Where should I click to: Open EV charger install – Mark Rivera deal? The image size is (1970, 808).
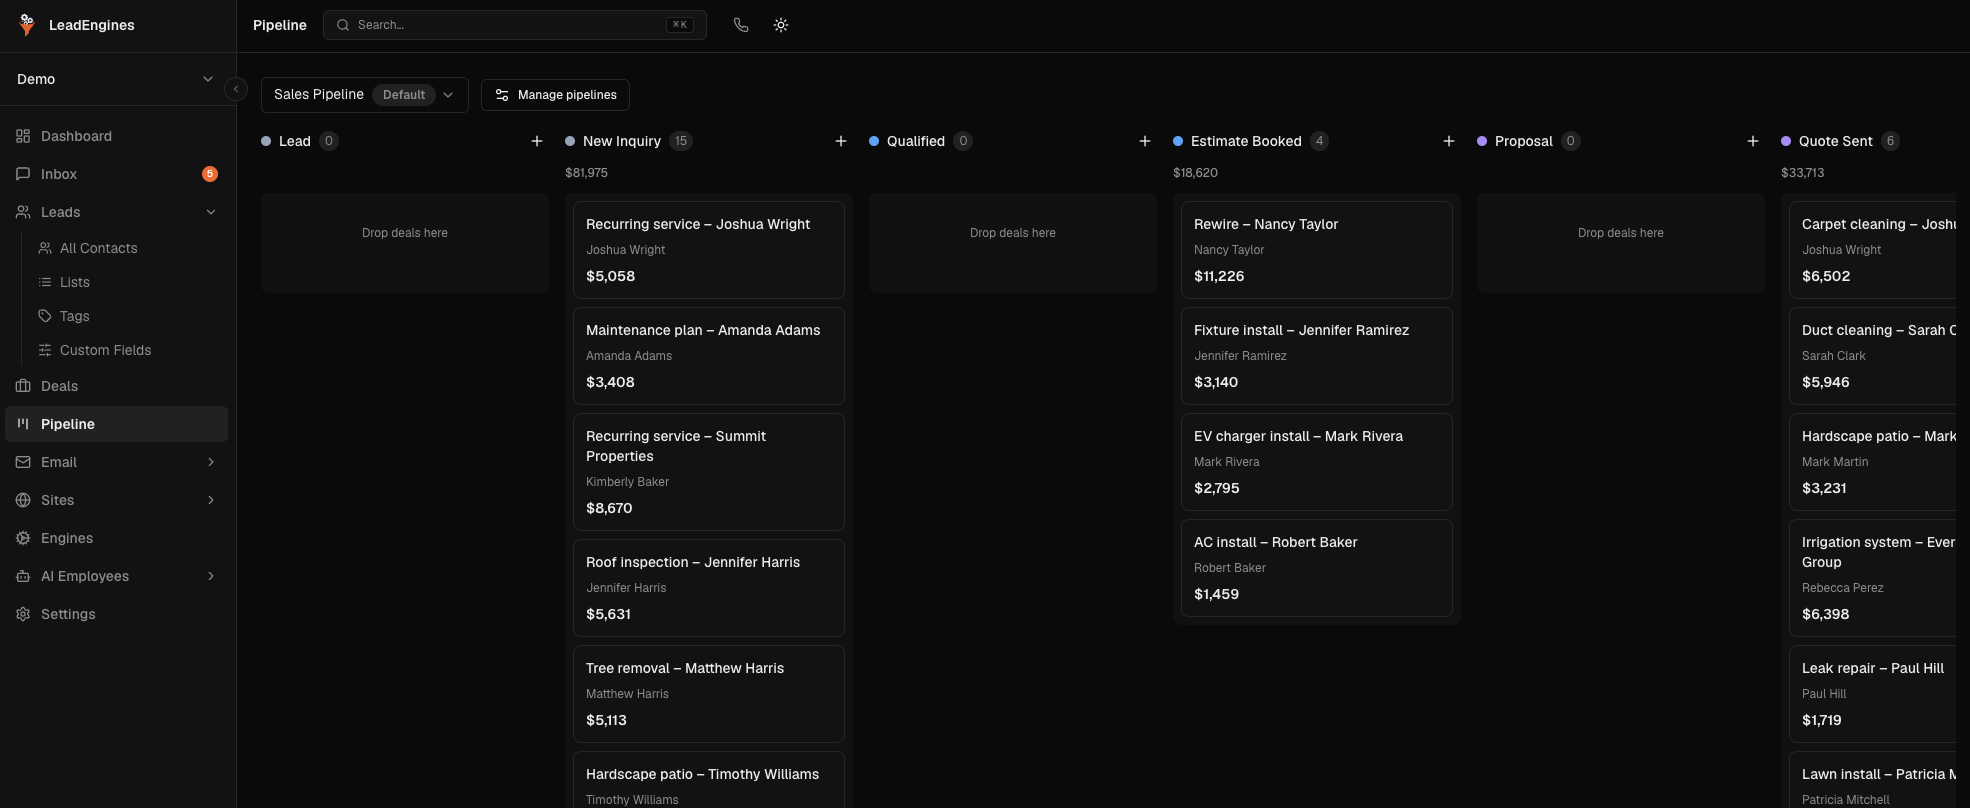click(x=1317, y=462)
